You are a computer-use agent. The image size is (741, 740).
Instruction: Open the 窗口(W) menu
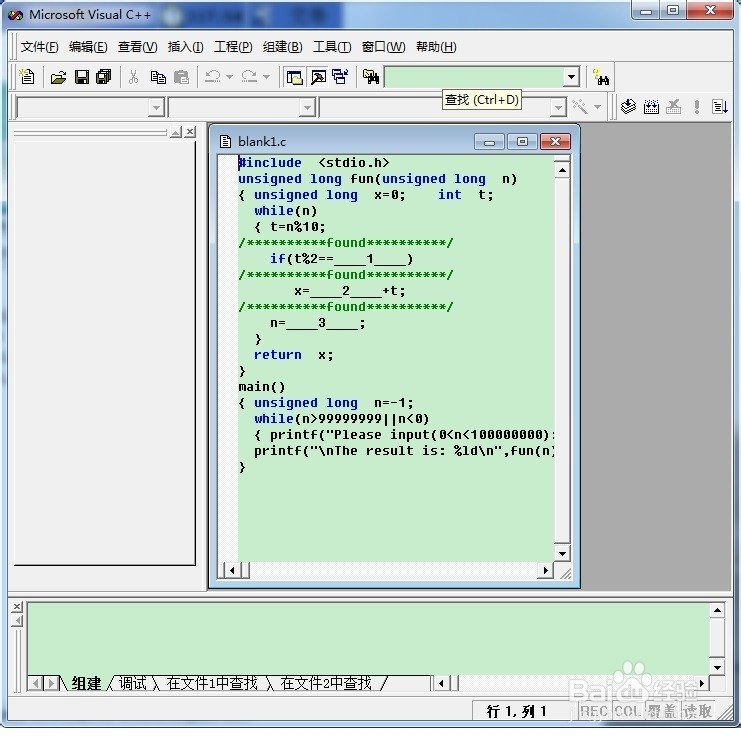point(383,47)
